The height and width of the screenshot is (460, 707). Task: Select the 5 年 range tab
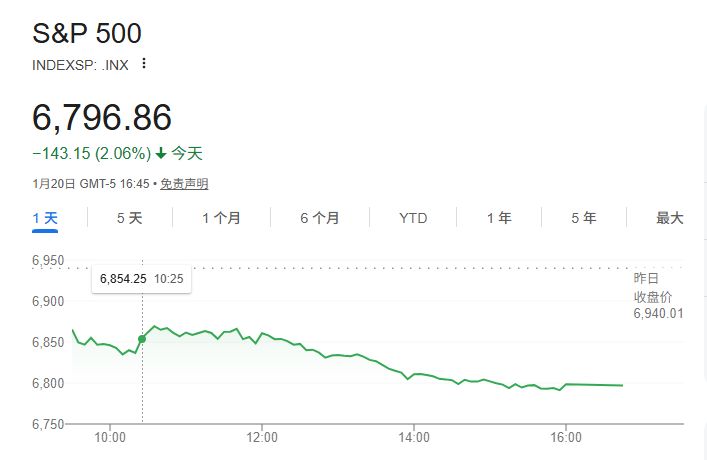pyautogui.click(x=584, y=218)
